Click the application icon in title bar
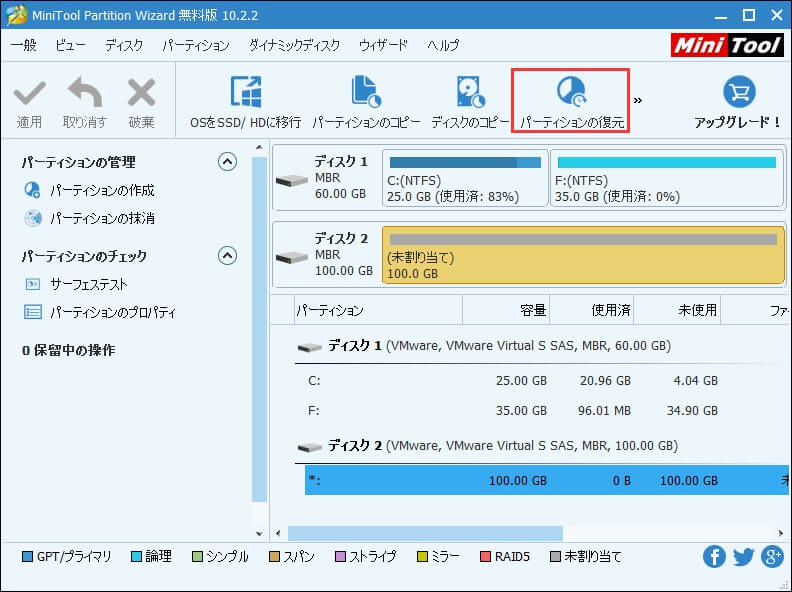Image resolution: width=792 pixels, height=592 pixels. coord(16,15)
